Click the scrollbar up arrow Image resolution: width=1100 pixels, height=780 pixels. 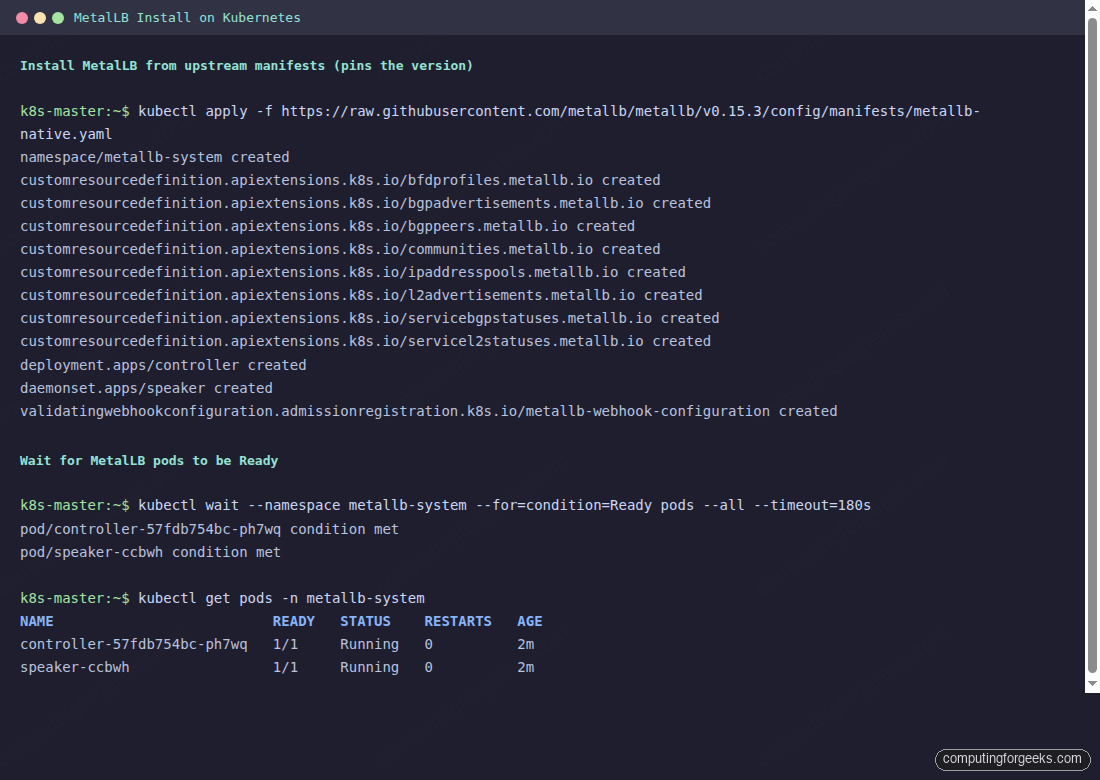1092,8
